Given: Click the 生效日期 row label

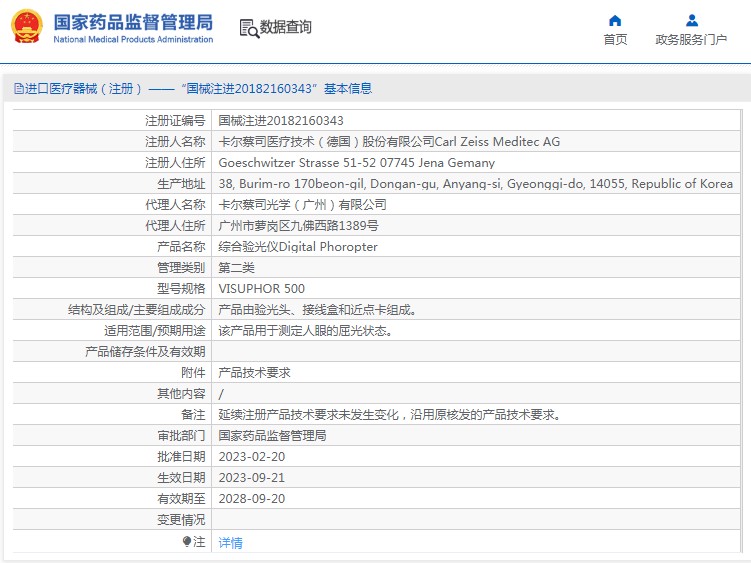Looking at the screenshot, I should 181,478.
